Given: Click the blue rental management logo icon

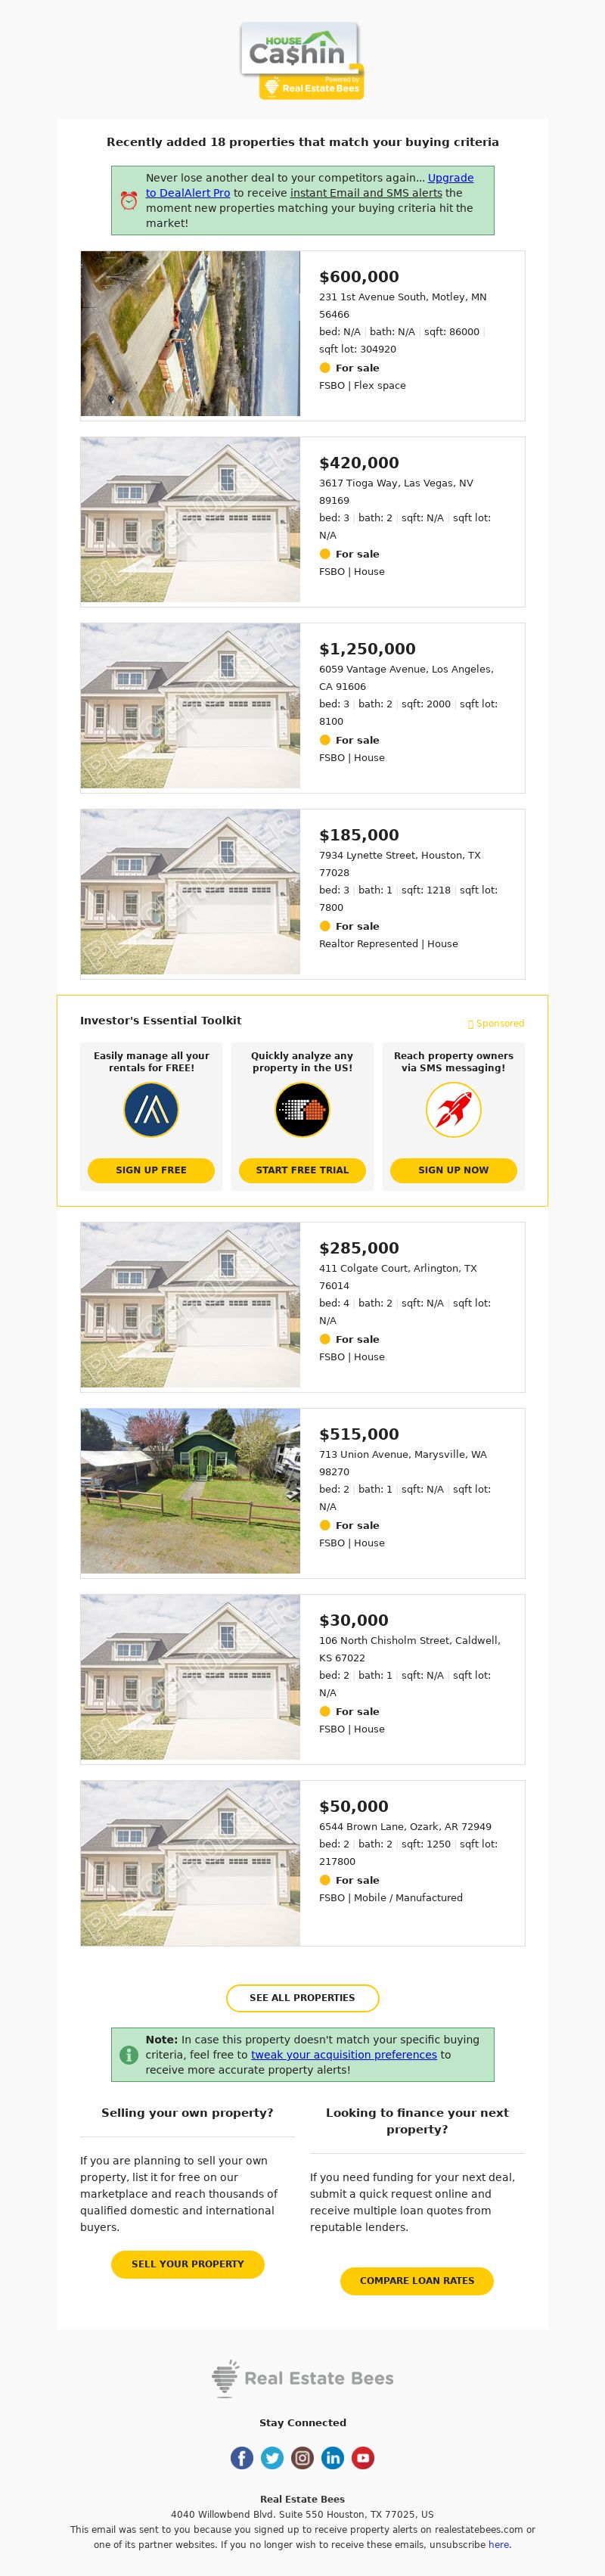Looking at the screenshot, I should (x=151, y=1110).
